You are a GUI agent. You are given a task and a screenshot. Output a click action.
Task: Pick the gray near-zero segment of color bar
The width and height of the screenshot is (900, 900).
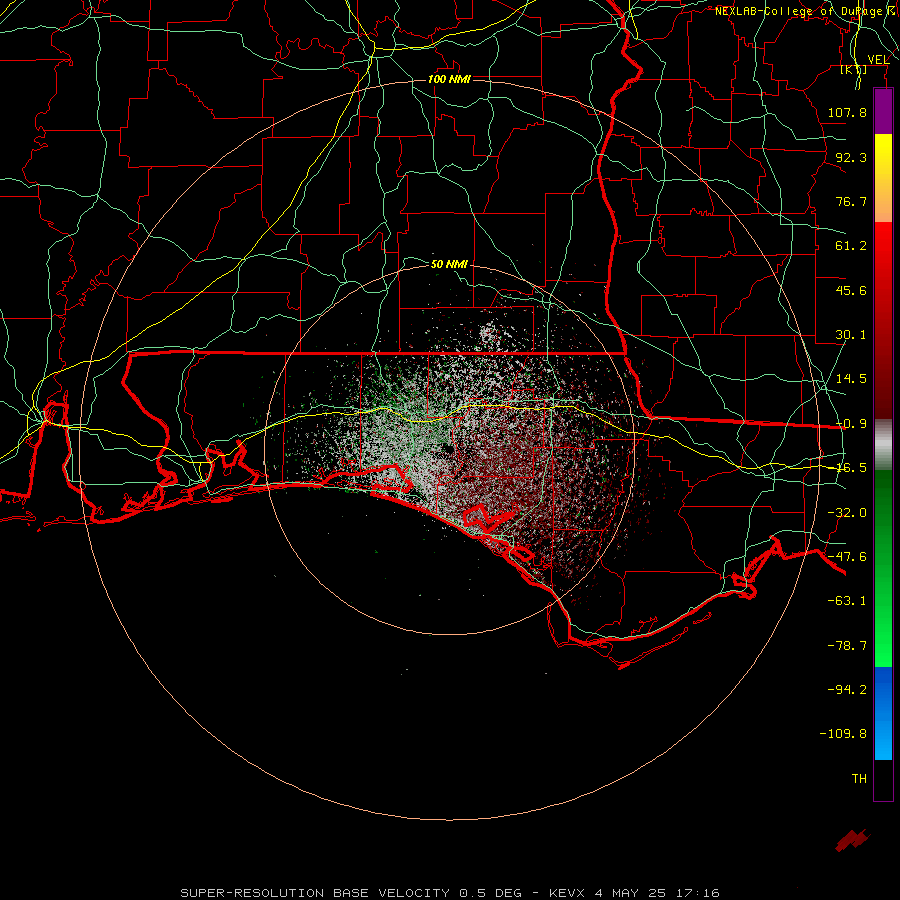click(883, 445)
